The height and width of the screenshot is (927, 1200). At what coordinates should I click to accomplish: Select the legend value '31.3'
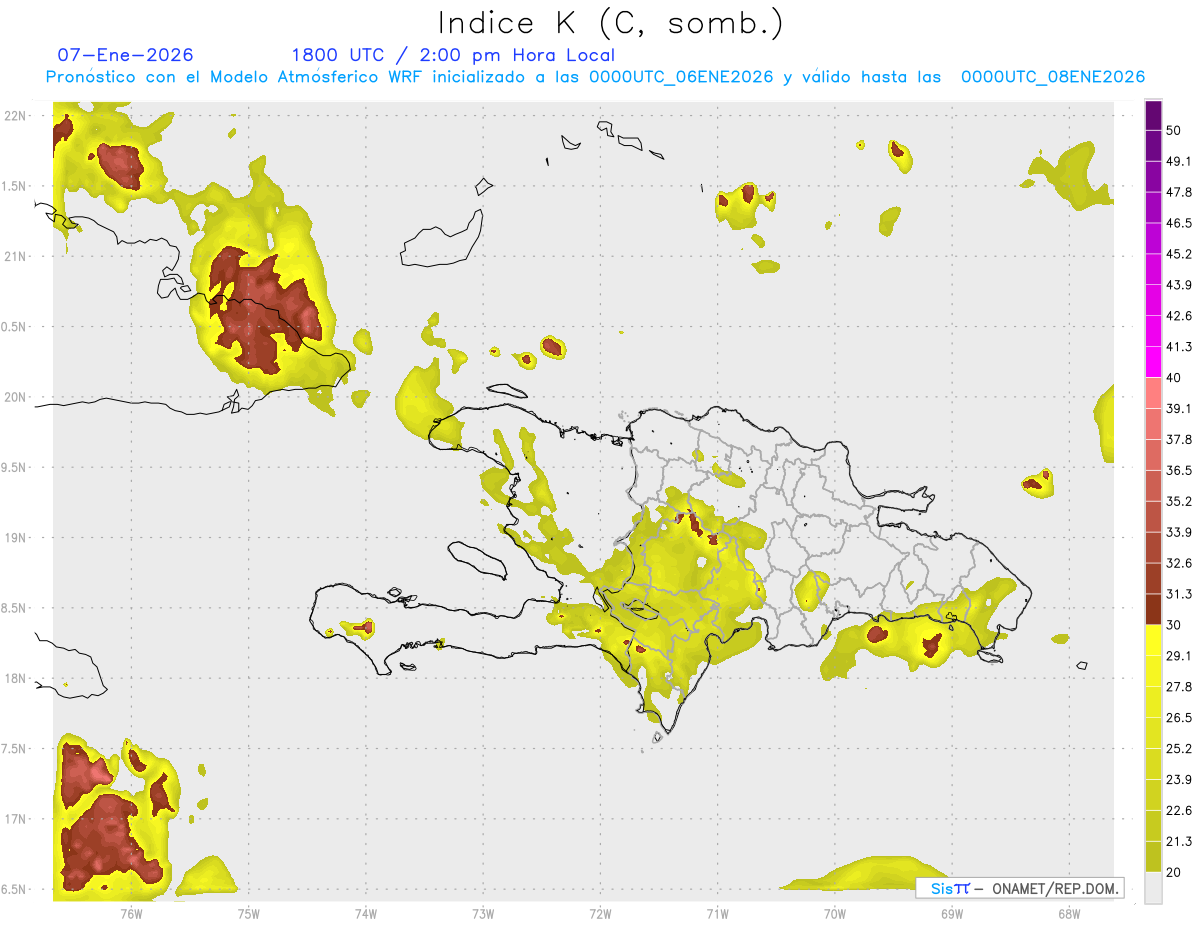[1178, 594]
